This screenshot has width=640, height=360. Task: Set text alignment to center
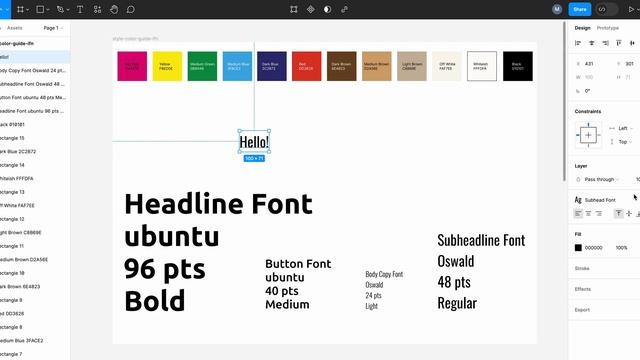click(x=588, y=213)
